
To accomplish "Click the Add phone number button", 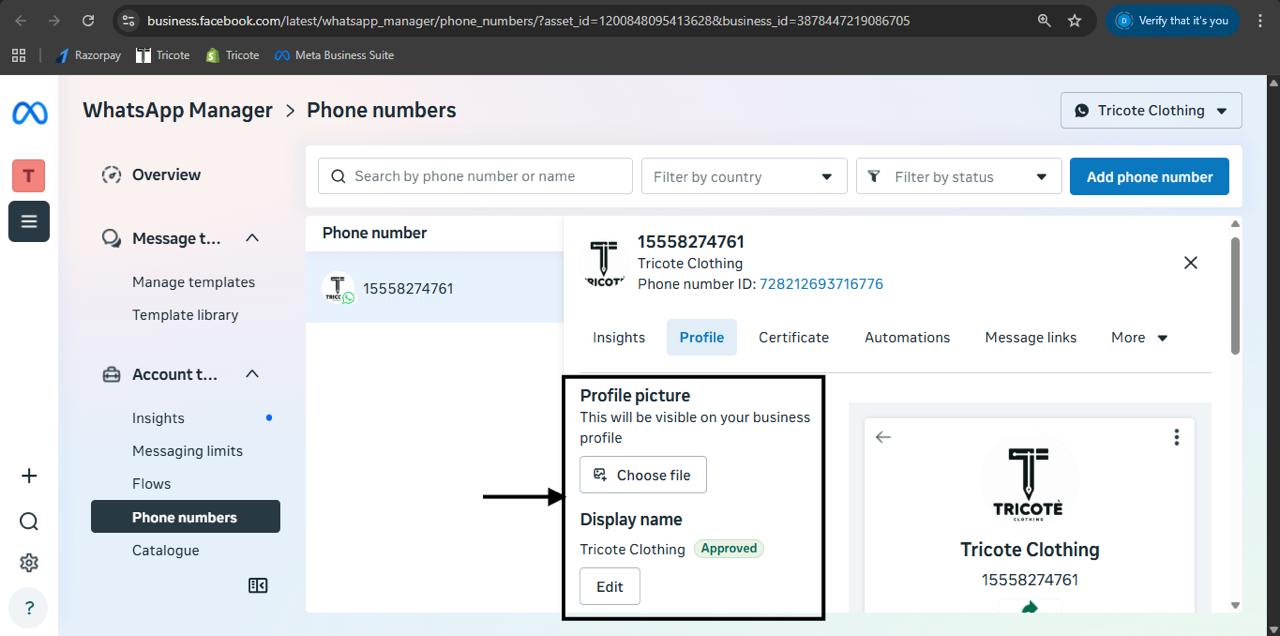I will click(1149, 177).
